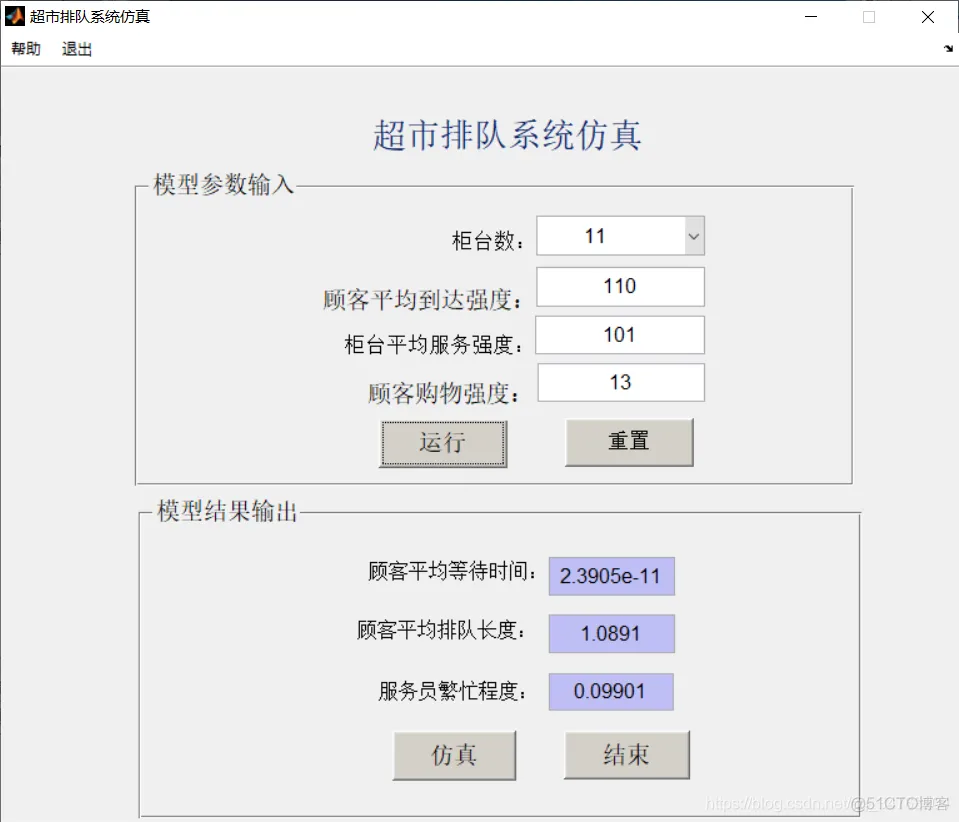Select the 顾客平均等待时间 result box

(x=611, y=575)
